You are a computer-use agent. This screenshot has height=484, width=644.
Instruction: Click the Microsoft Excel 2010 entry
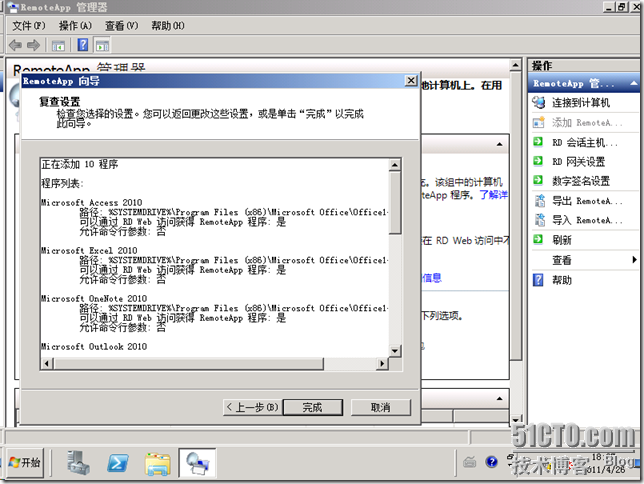pos(89,251)
